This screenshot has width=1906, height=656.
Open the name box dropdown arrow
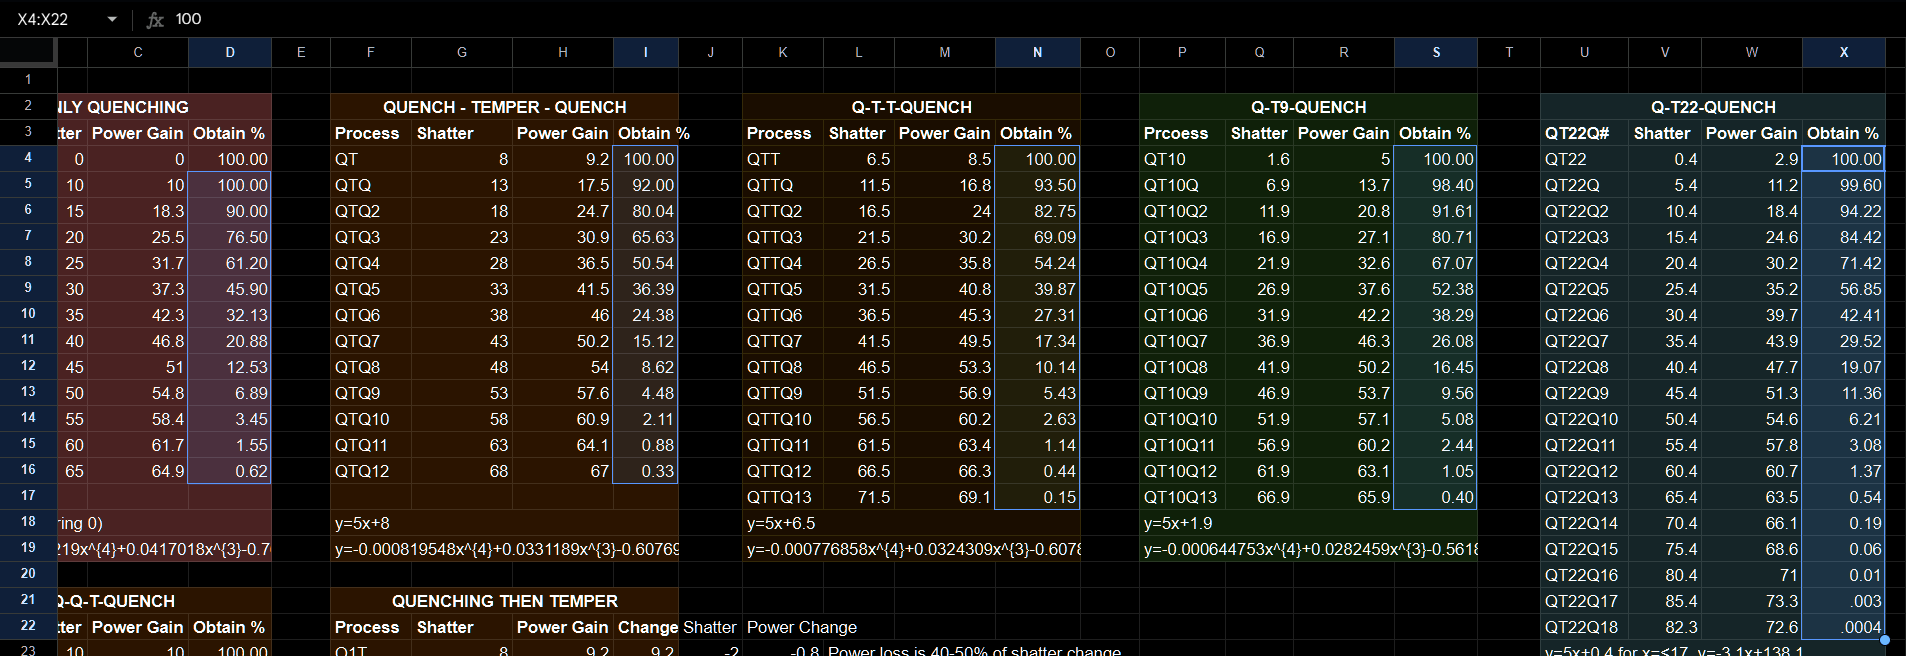click(x=112, y=19)
